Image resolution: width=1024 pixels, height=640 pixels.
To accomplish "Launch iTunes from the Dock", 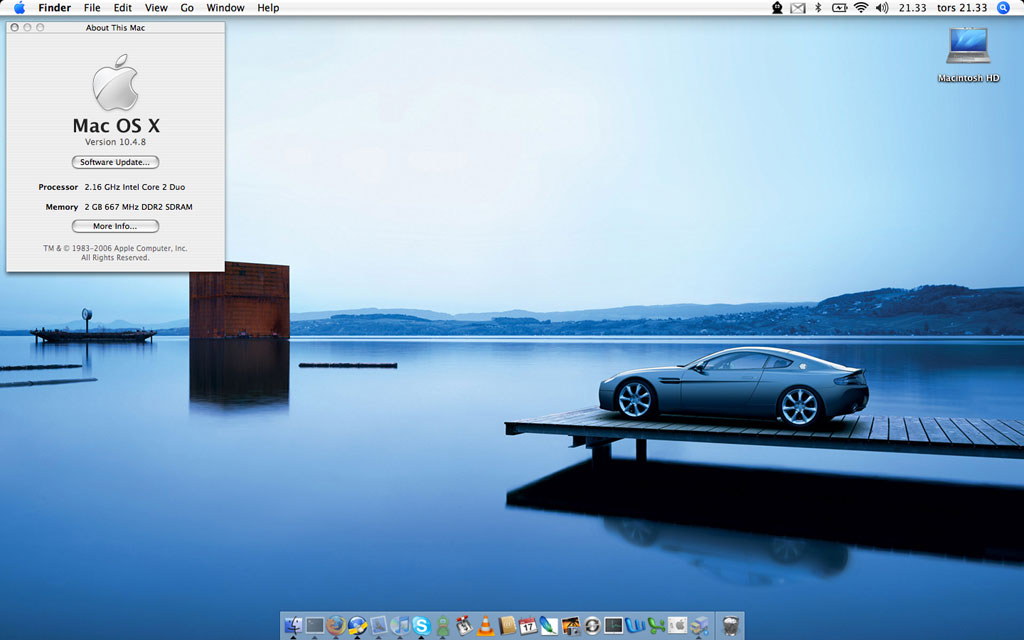I will (400, 626).
